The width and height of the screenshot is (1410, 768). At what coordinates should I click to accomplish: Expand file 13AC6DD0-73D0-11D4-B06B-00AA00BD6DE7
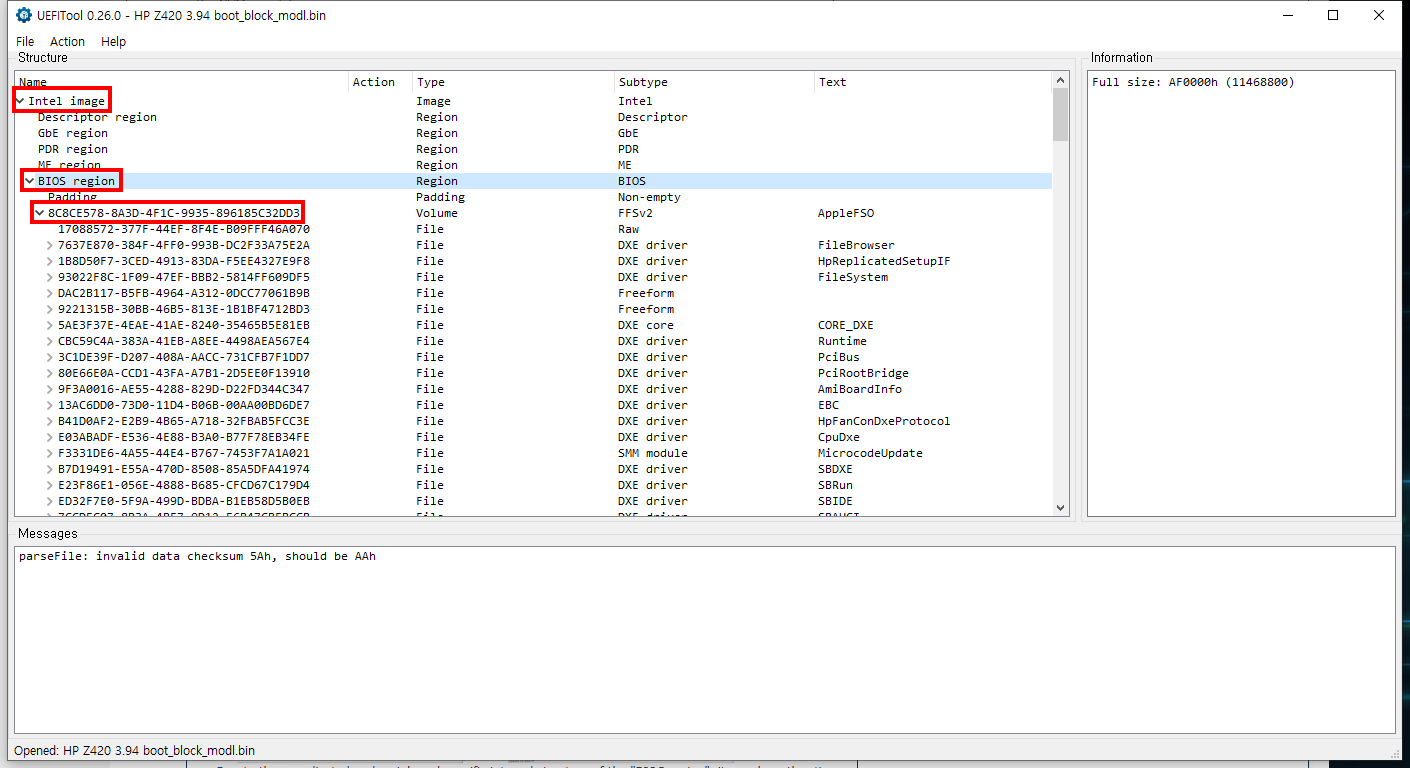tap(51, 405)
